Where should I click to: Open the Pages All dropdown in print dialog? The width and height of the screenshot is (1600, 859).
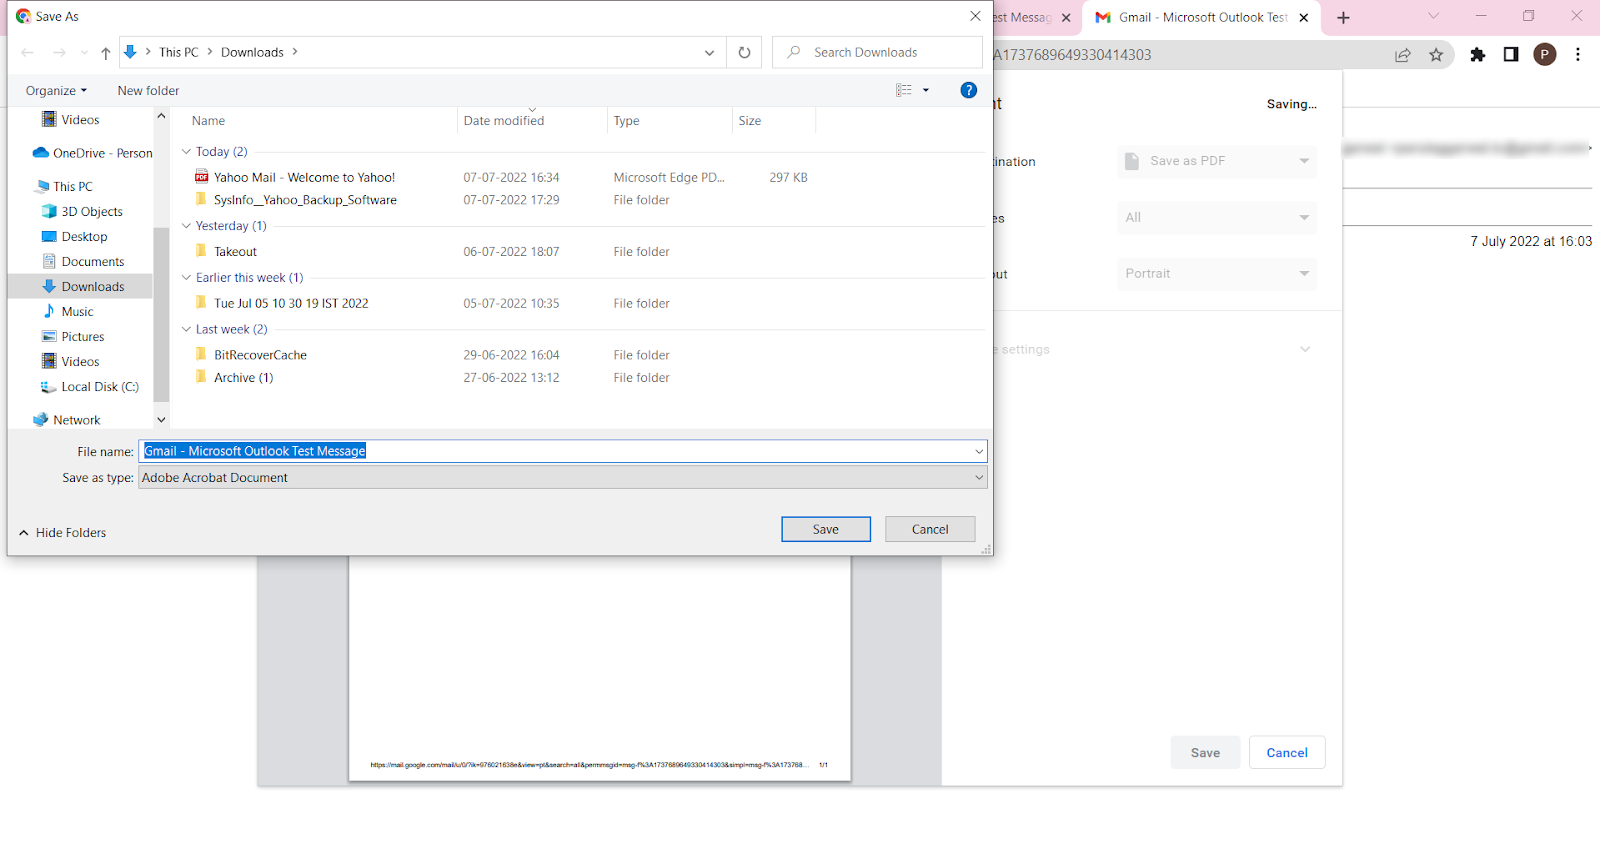click(1217, 218)
